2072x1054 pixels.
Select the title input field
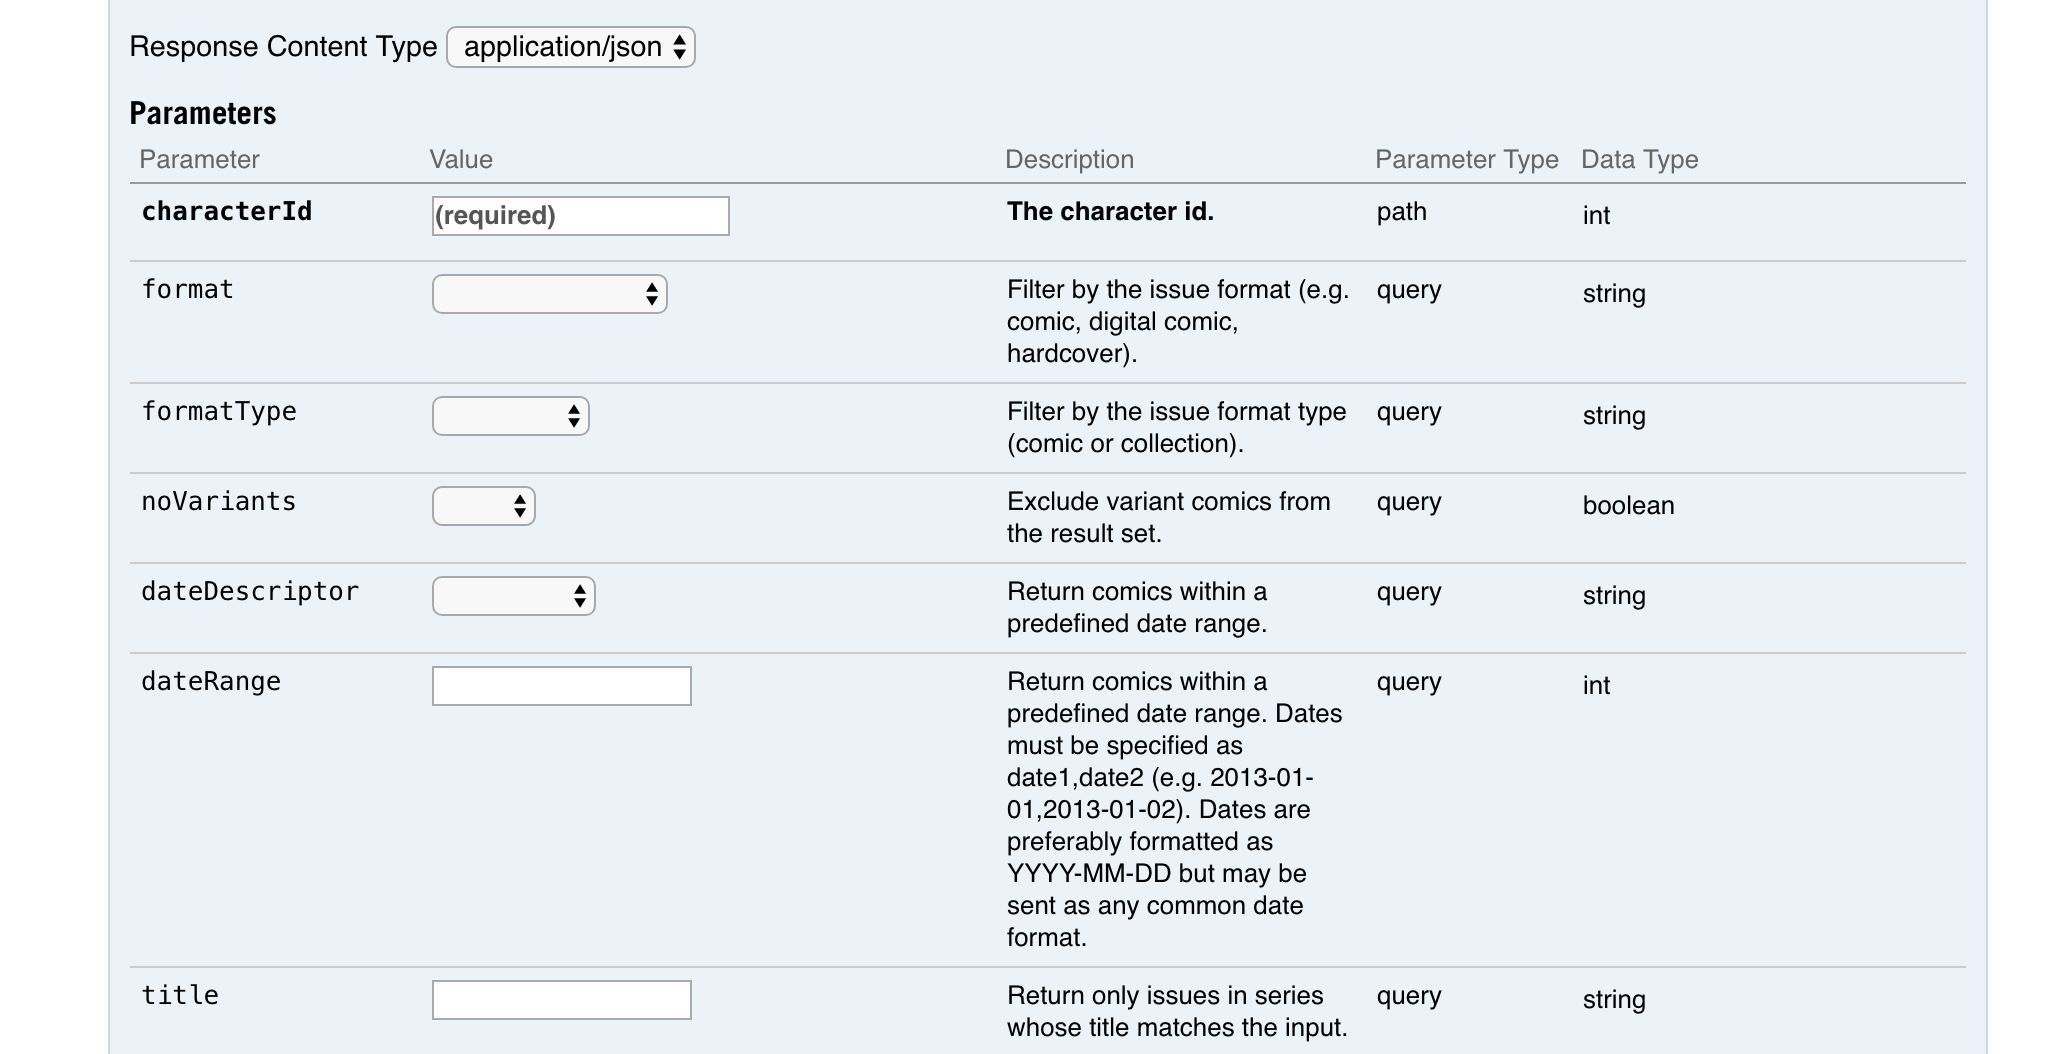click(x=561, y=1000)
